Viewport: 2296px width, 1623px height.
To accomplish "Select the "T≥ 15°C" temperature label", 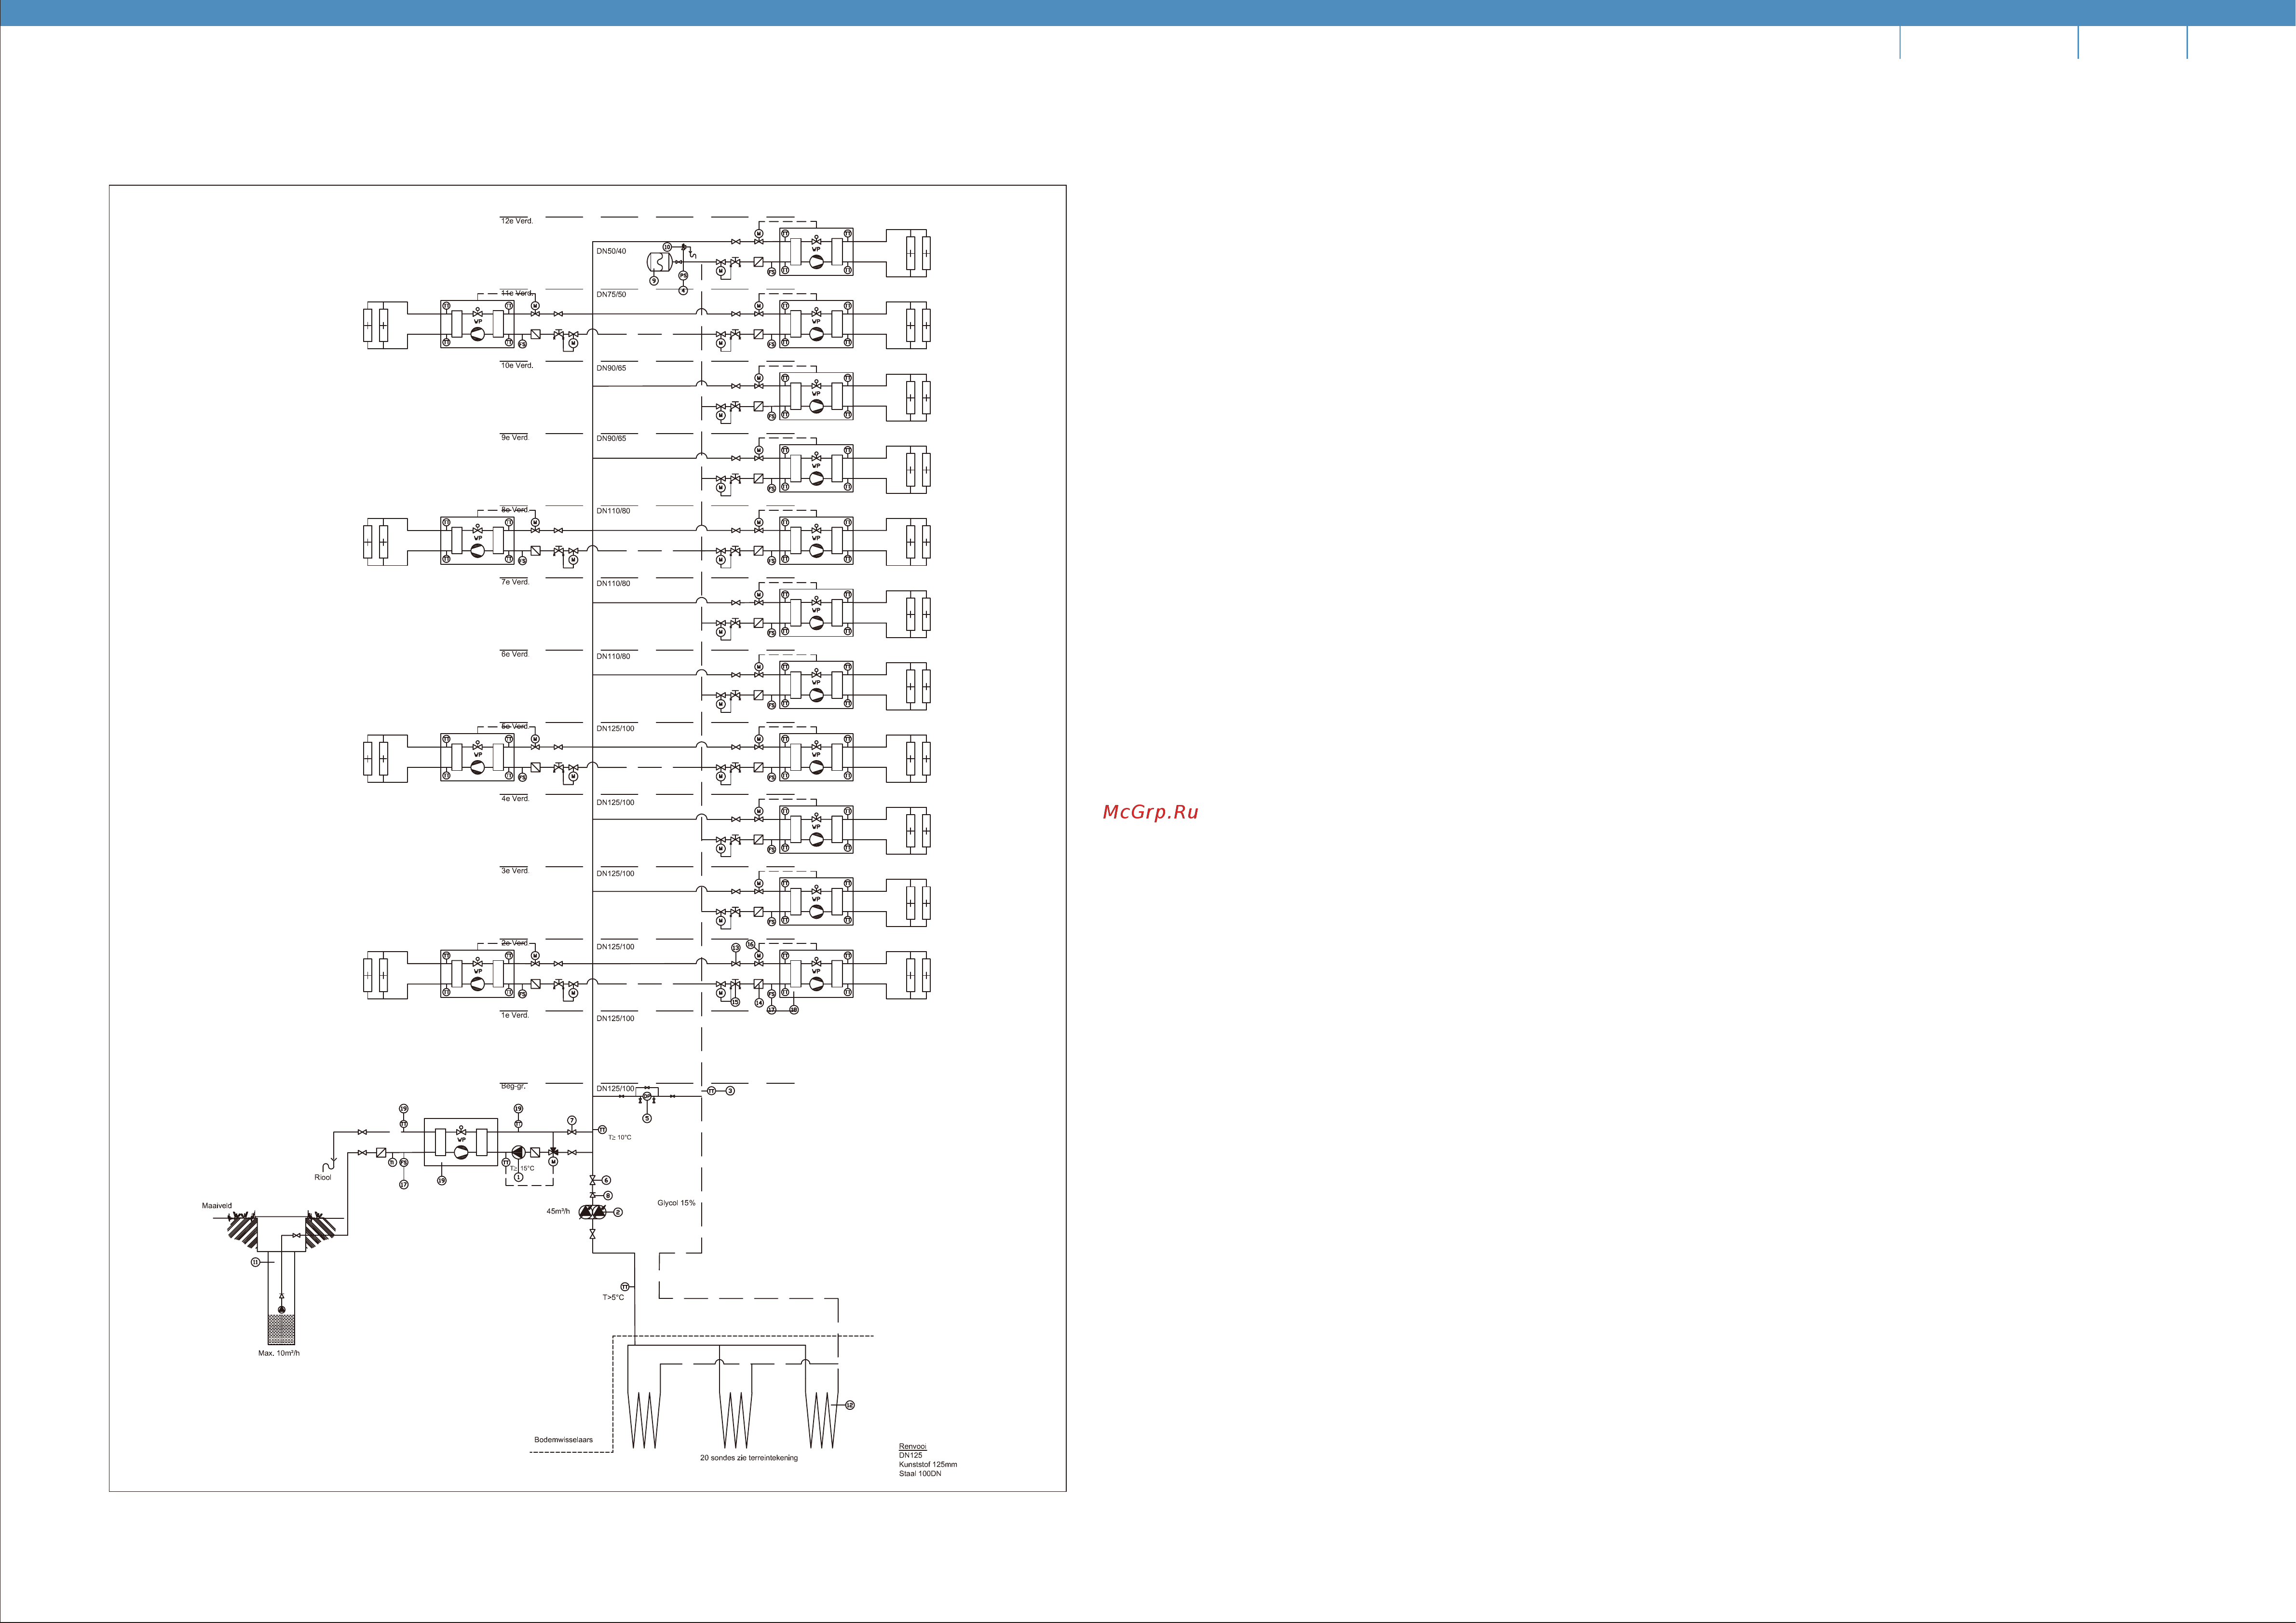I will tap(523, 1168).
